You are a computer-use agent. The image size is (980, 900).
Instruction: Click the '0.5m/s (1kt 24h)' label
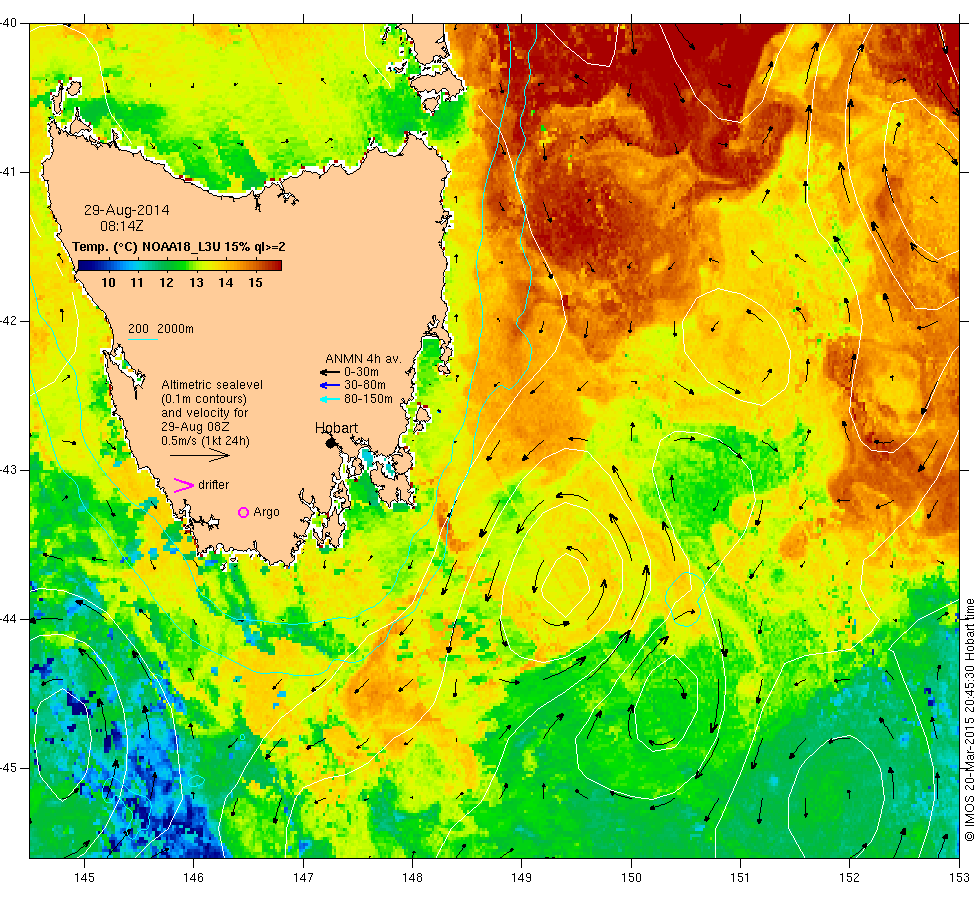[206, 441]
